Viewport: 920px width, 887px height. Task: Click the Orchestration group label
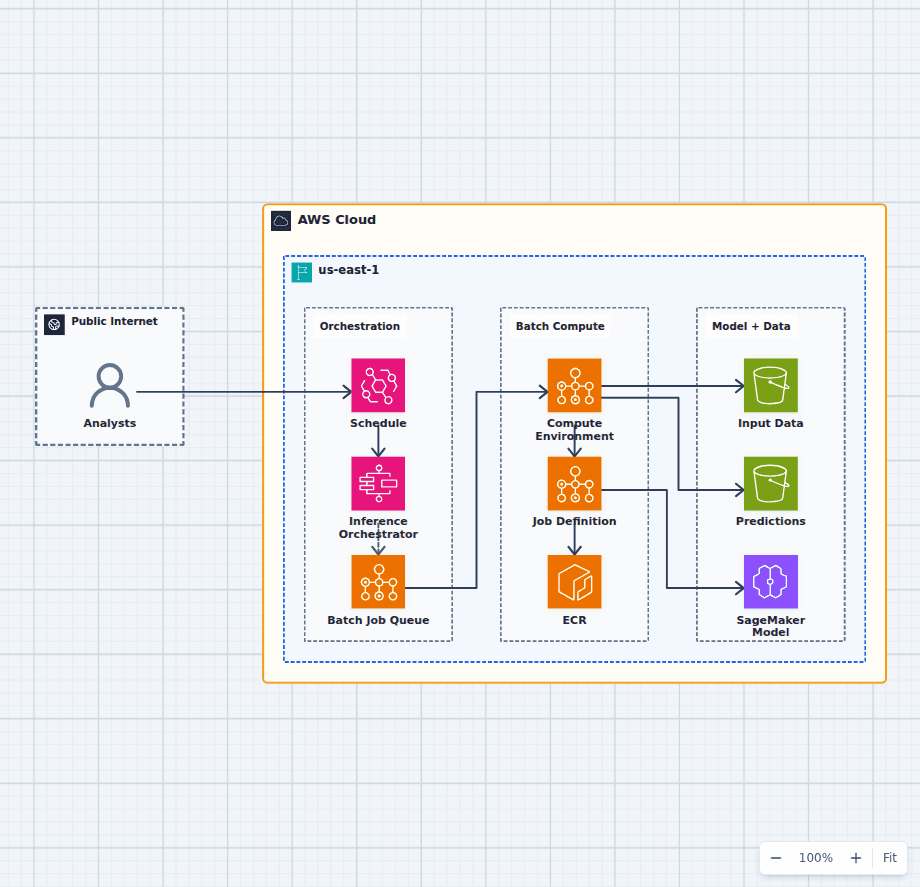click(360, 326)
